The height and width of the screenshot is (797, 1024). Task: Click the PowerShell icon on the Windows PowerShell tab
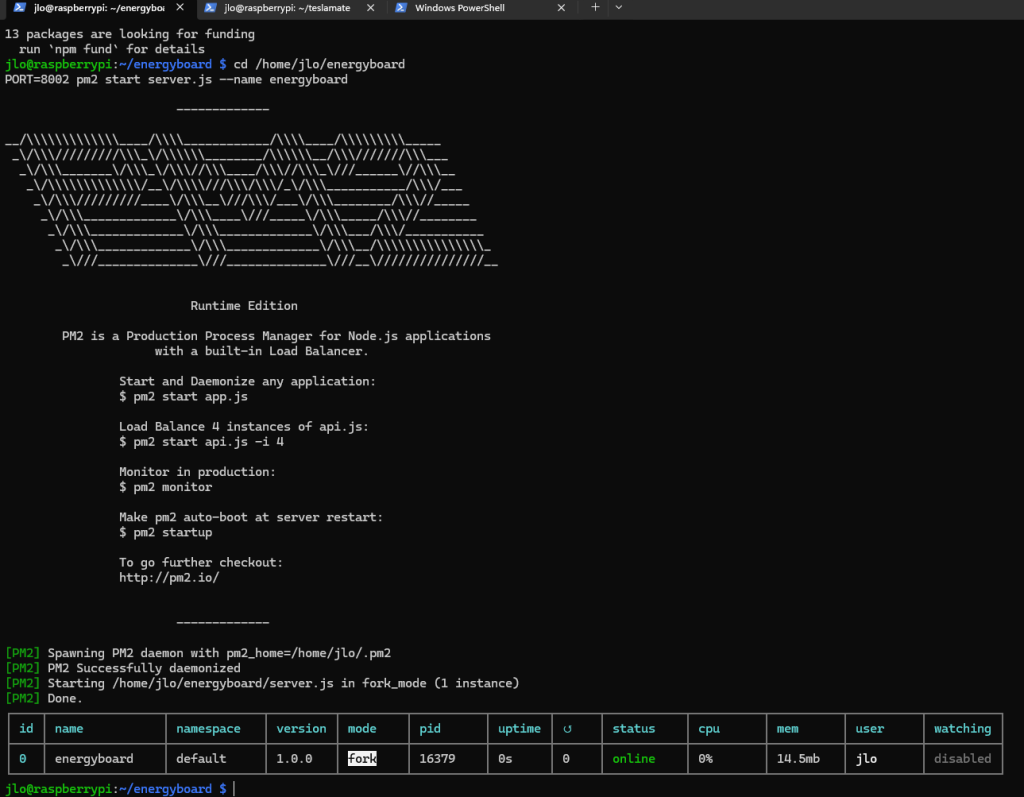(401, 8)
